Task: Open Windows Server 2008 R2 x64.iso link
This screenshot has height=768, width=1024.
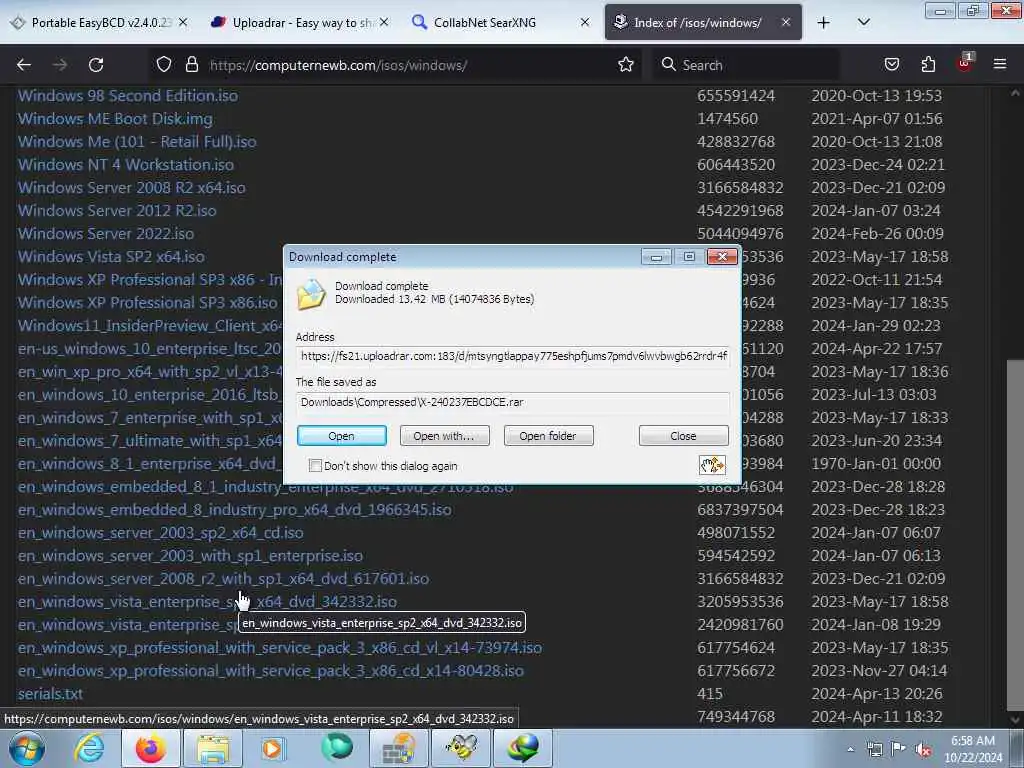Action: click(x=132, y=188)
